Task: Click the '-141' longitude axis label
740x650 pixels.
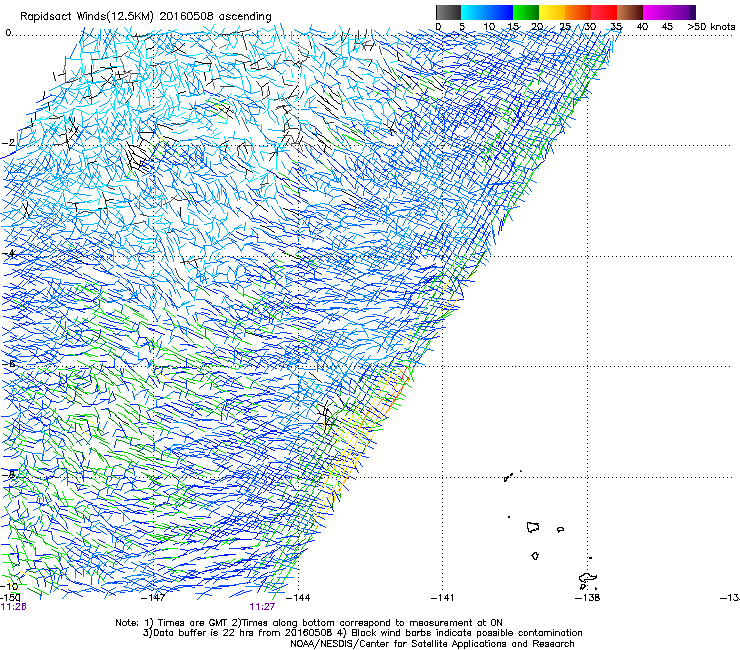Action: point(442,598)
